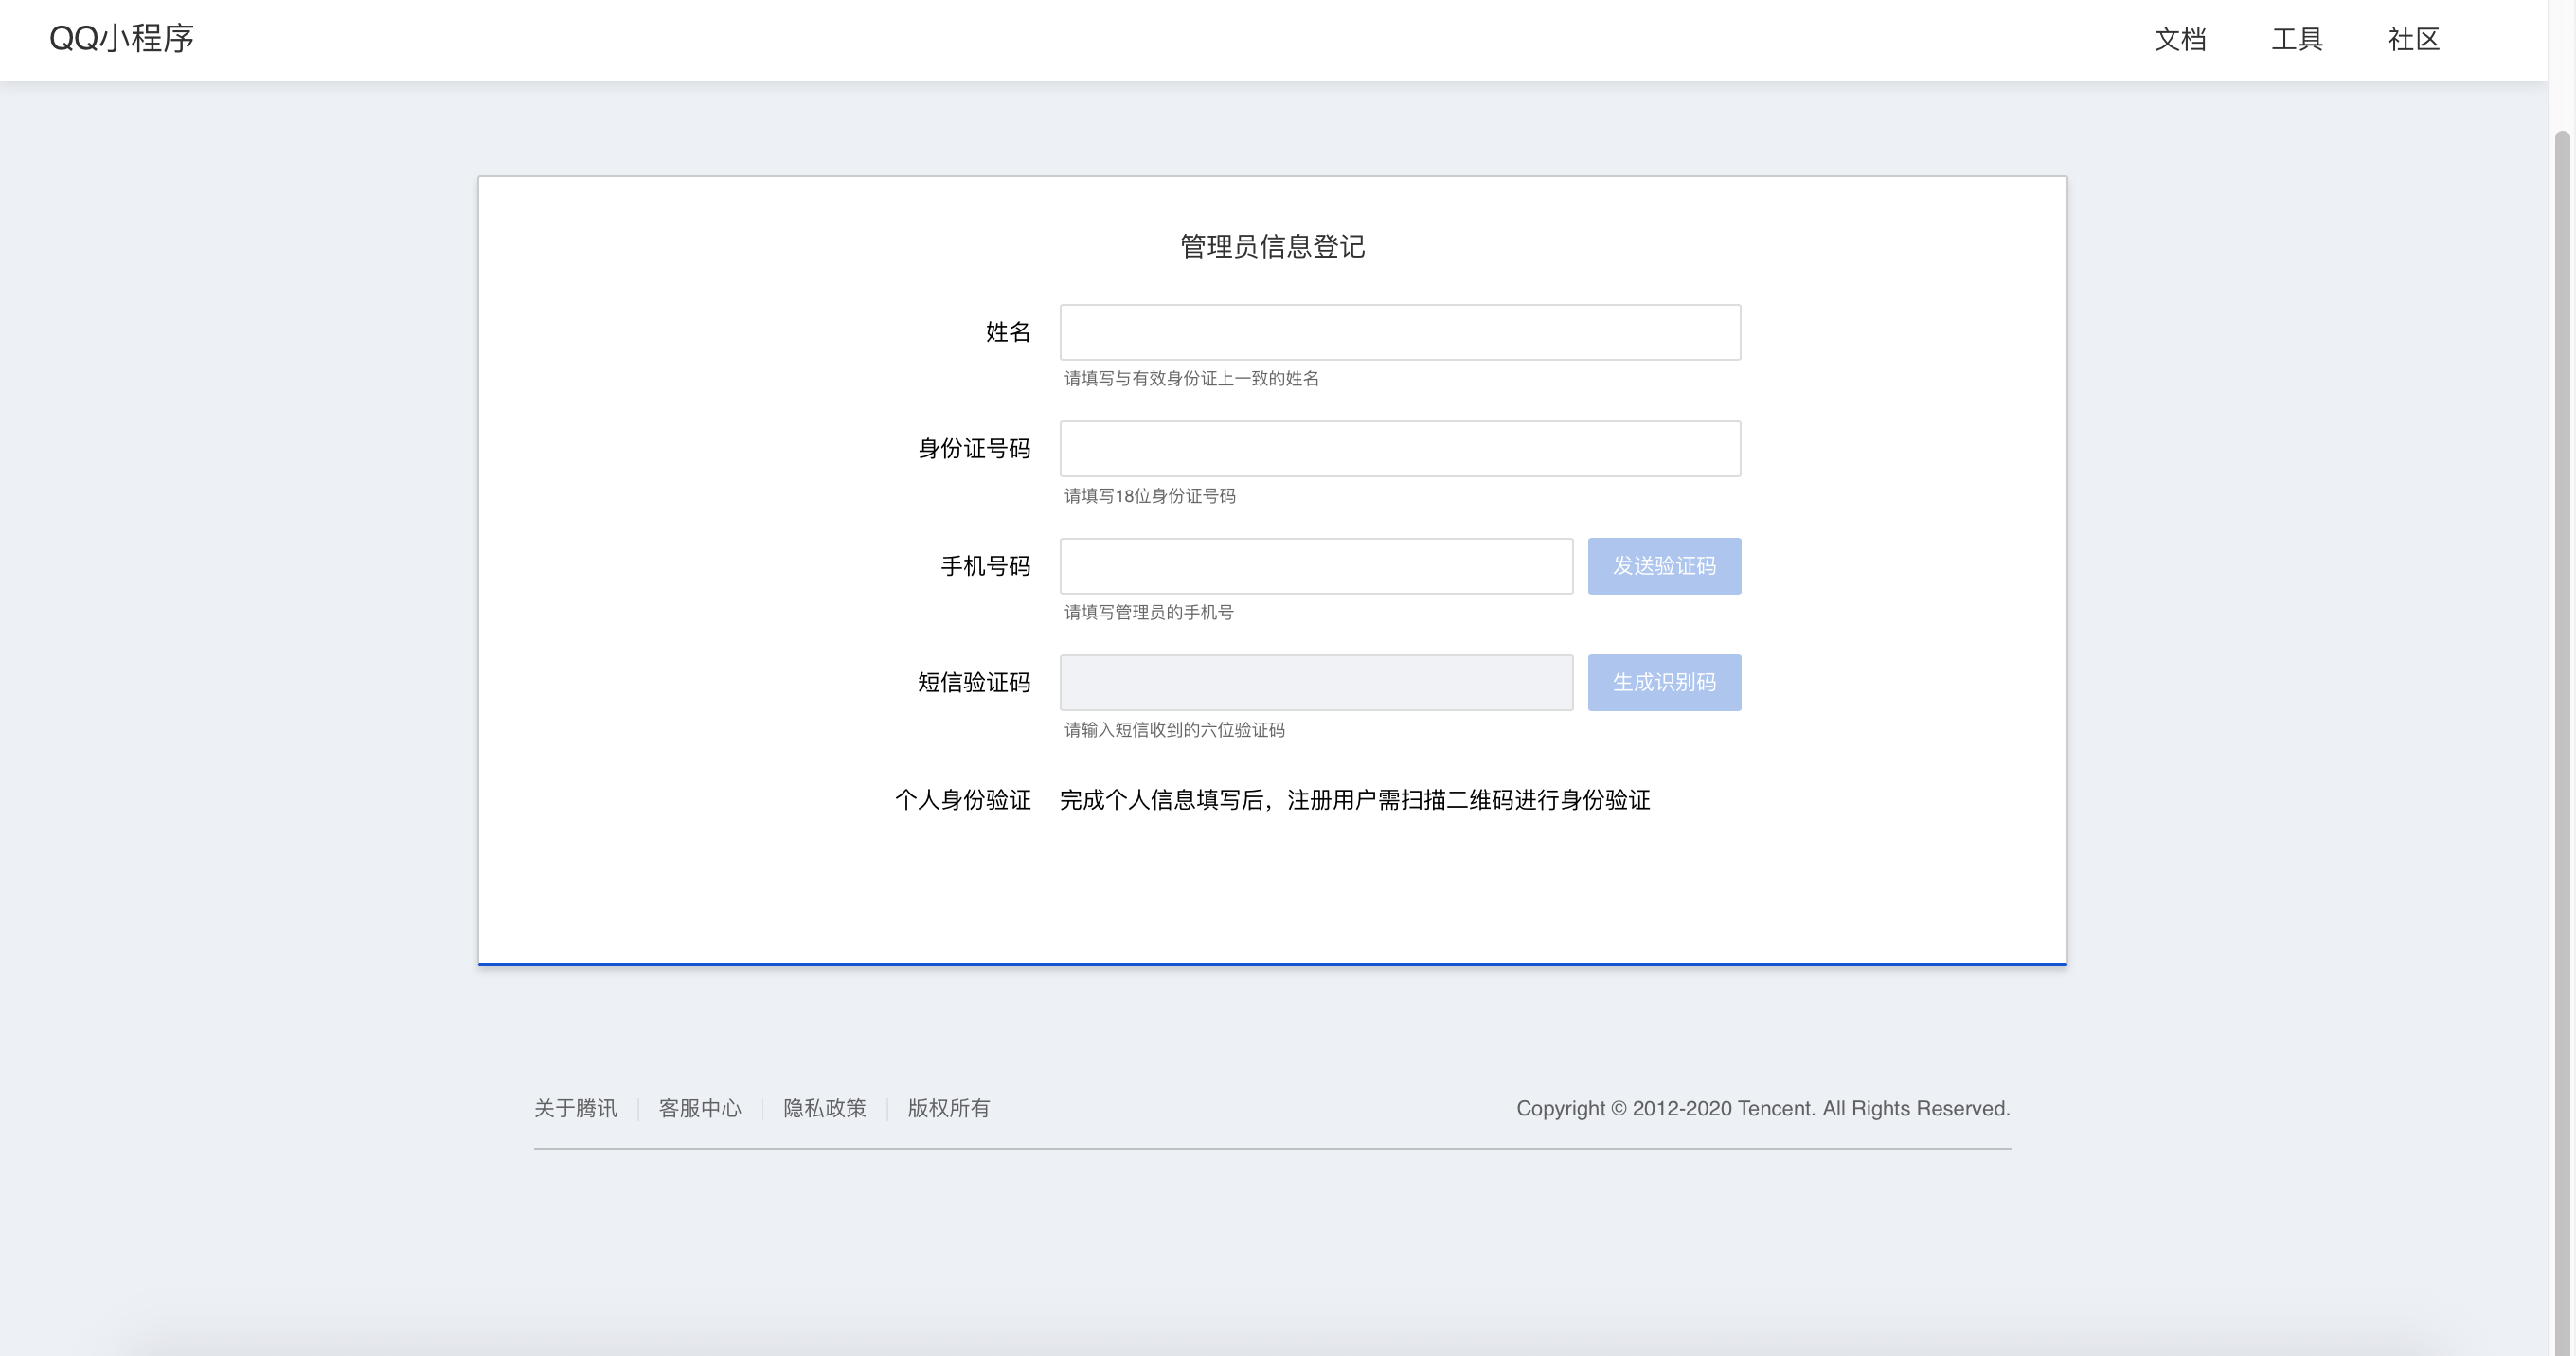Click the 管理员信息登记 form title
2576x1356 pixels.
click(x=1272, y=247)
